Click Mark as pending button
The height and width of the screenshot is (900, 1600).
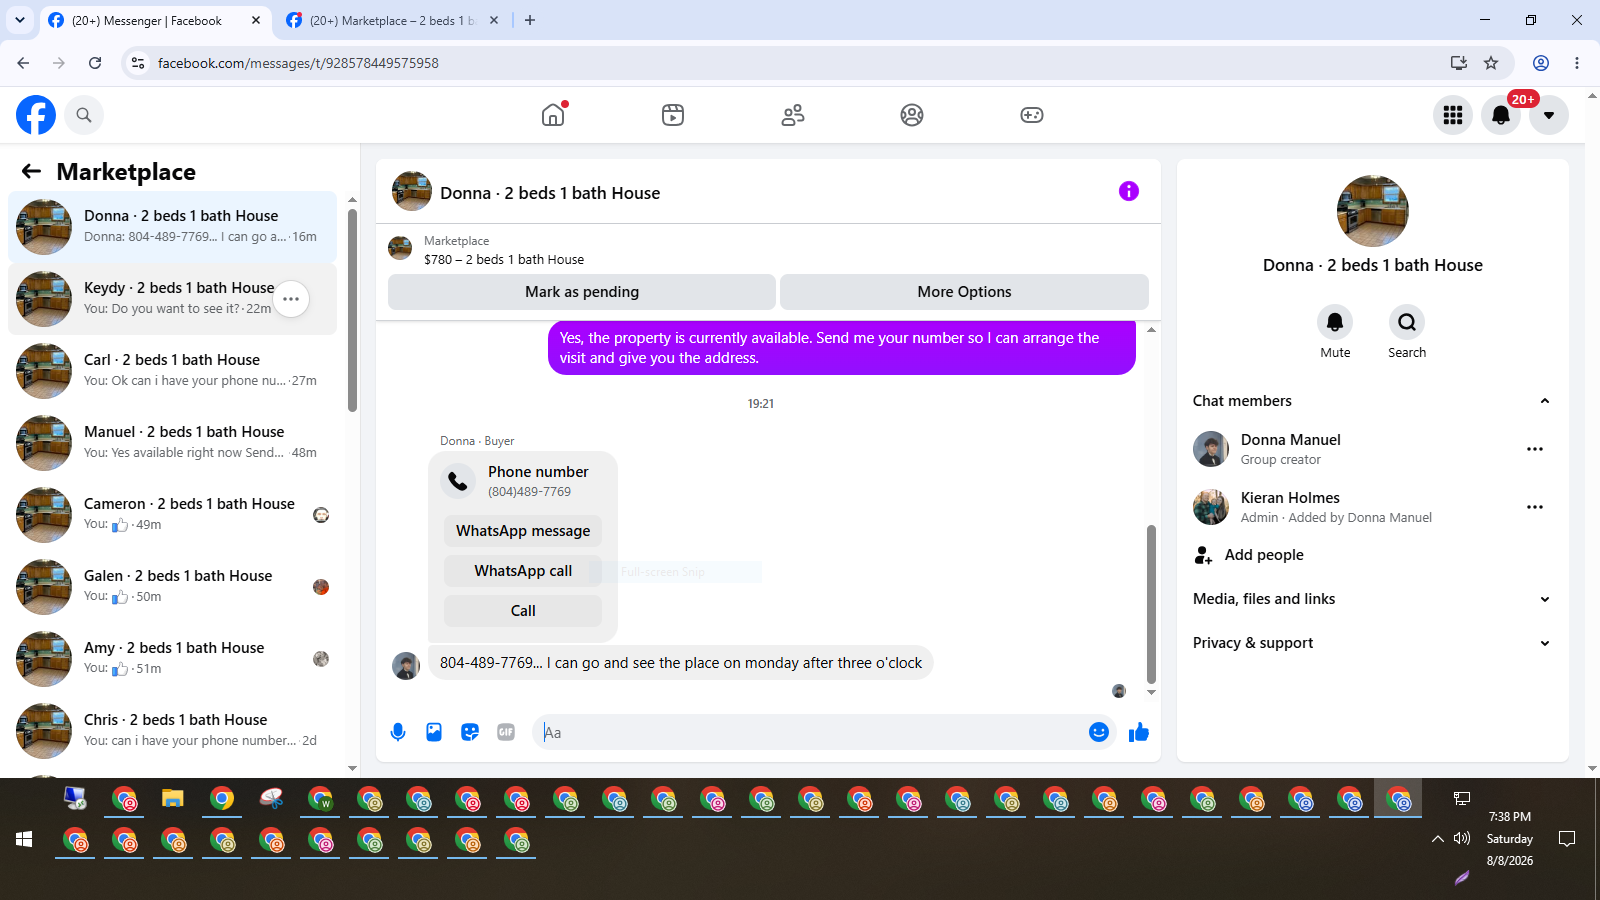tap(582, 292)
